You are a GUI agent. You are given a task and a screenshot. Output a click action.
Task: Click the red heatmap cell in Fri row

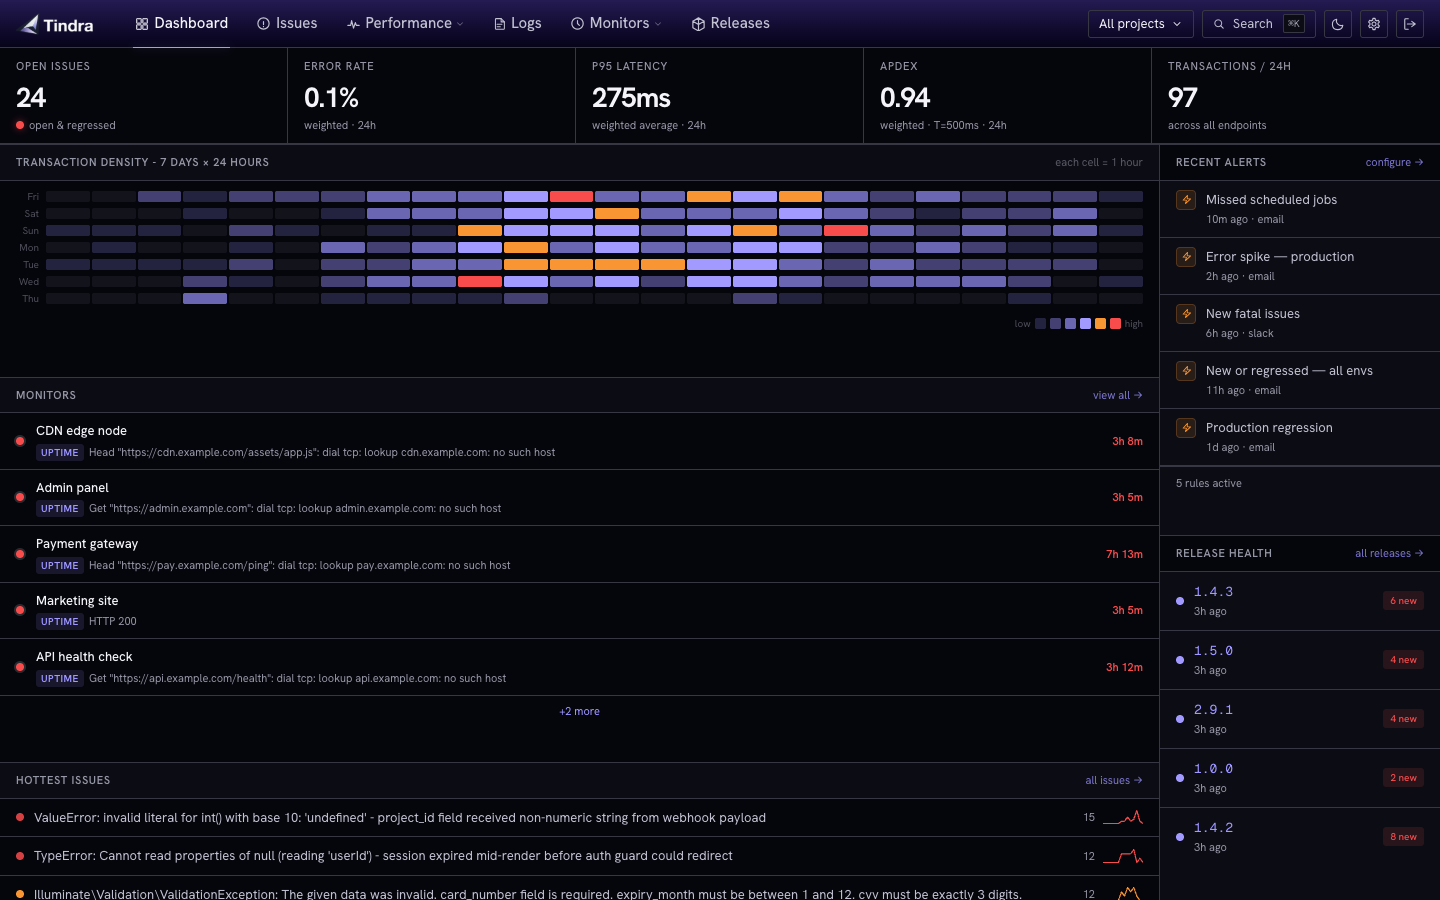click(x=571, y=197)
